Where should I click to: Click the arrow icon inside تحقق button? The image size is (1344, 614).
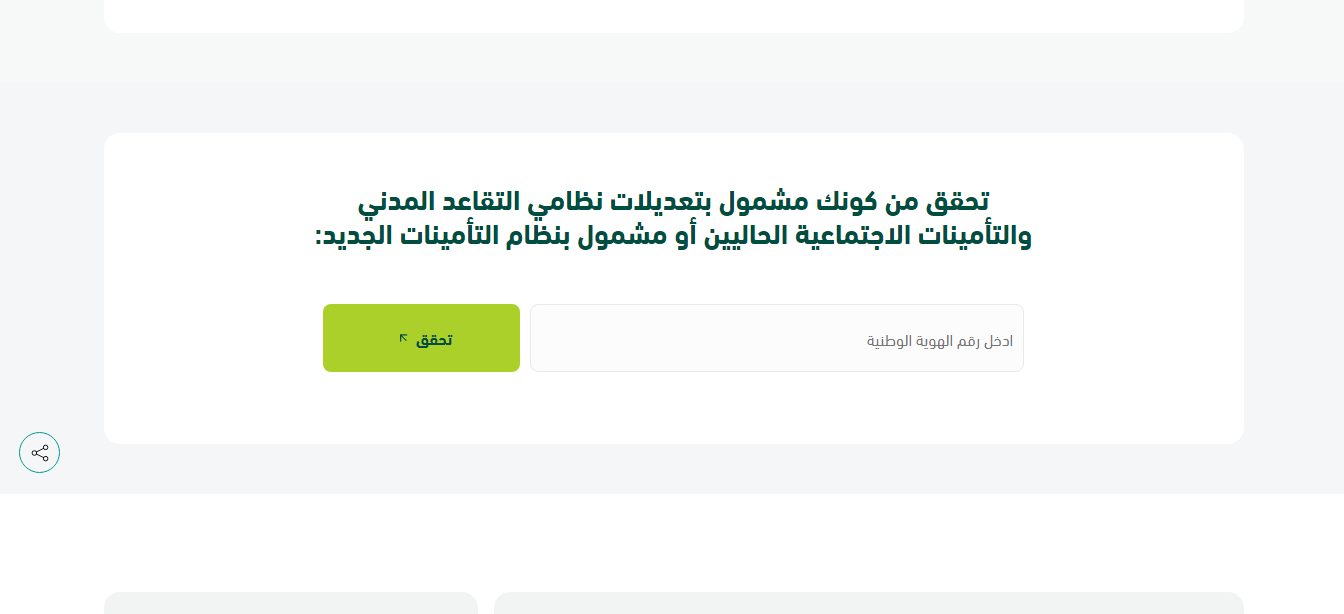[403, 338]
